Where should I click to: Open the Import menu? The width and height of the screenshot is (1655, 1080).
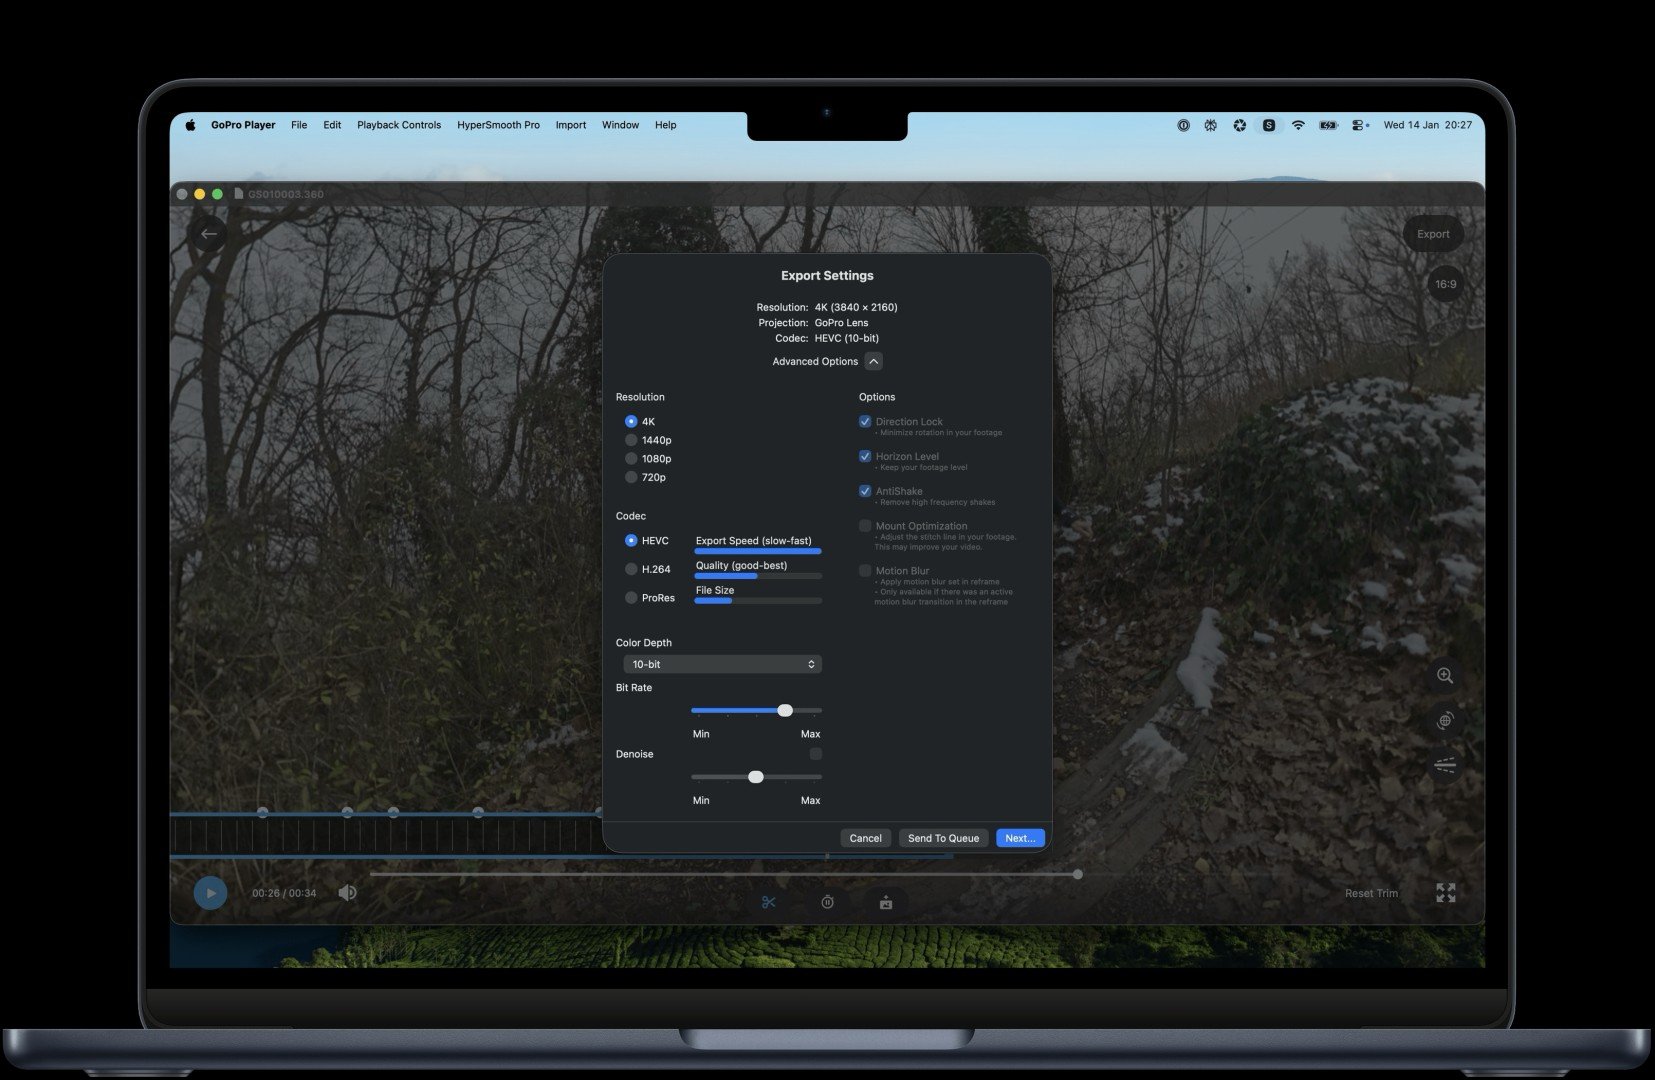pos(571,125)
